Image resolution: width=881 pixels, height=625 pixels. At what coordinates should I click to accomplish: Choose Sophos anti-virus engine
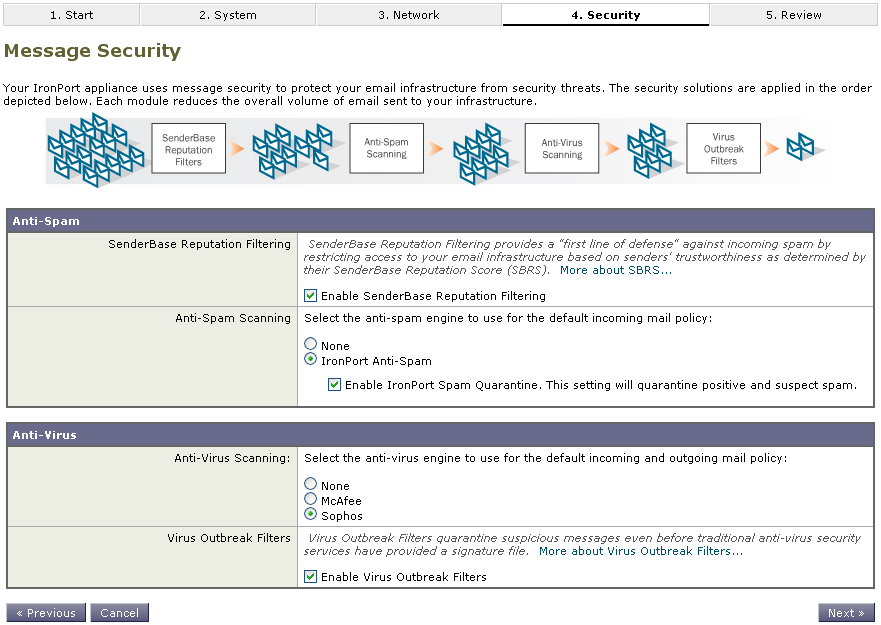(310, 514)
